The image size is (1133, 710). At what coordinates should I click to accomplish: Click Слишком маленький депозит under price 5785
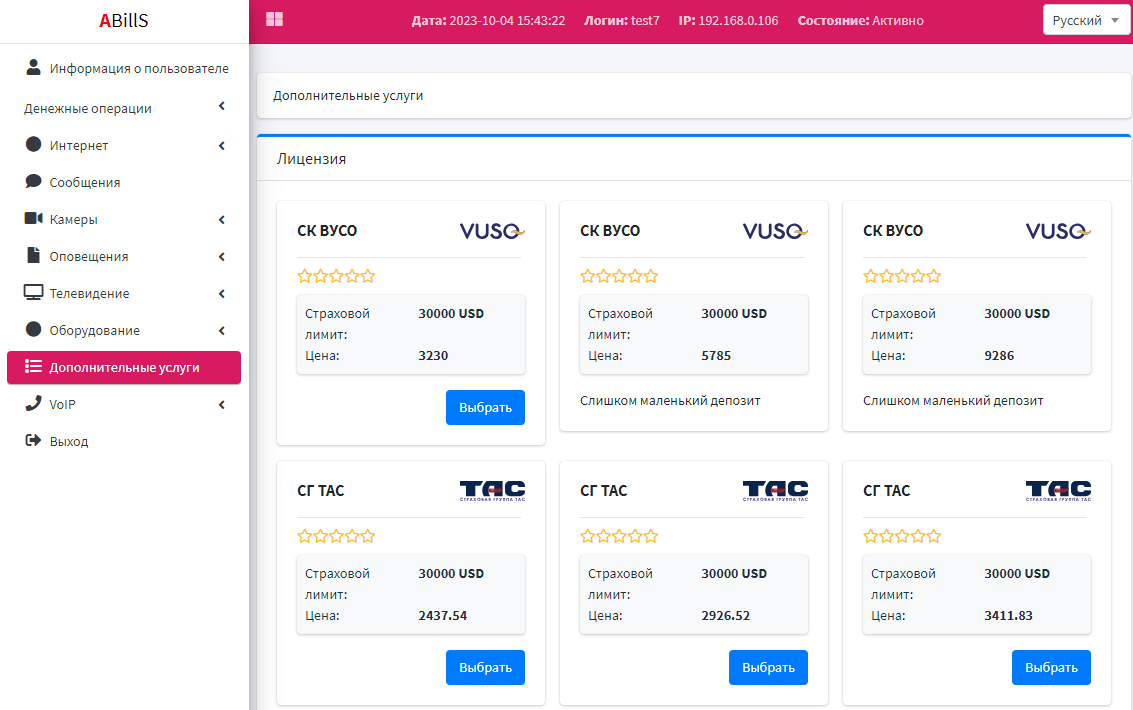point(670,400)
